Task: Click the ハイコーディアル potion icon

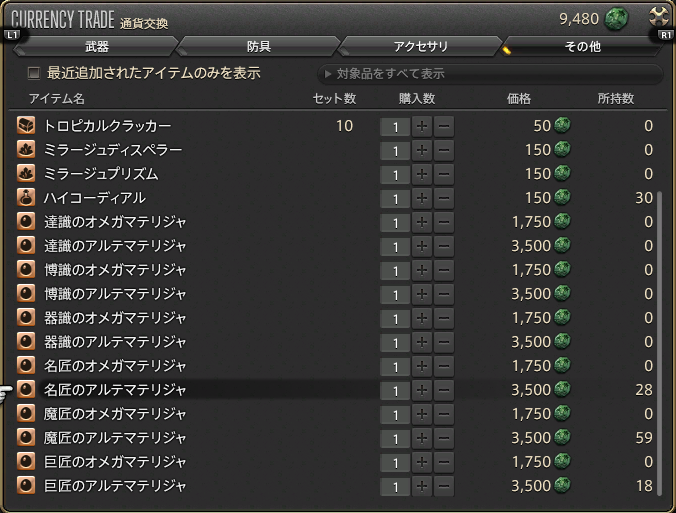Action: (x=26, y=198)
